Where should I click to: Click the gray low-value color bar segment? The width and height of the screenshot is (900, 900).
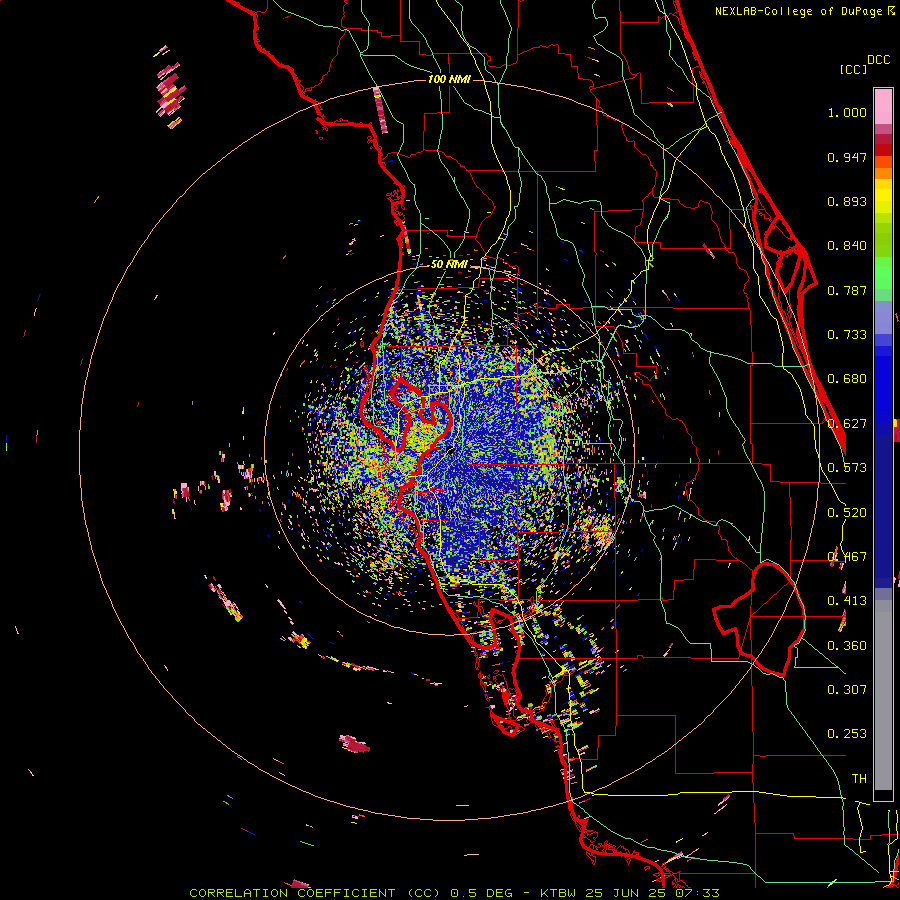point(883,695)
